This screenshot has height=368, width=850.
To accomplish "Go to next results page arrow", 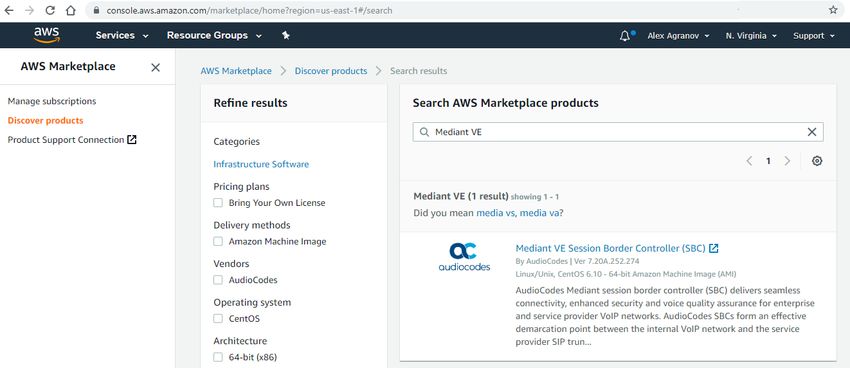I will [x=787, y=161].
